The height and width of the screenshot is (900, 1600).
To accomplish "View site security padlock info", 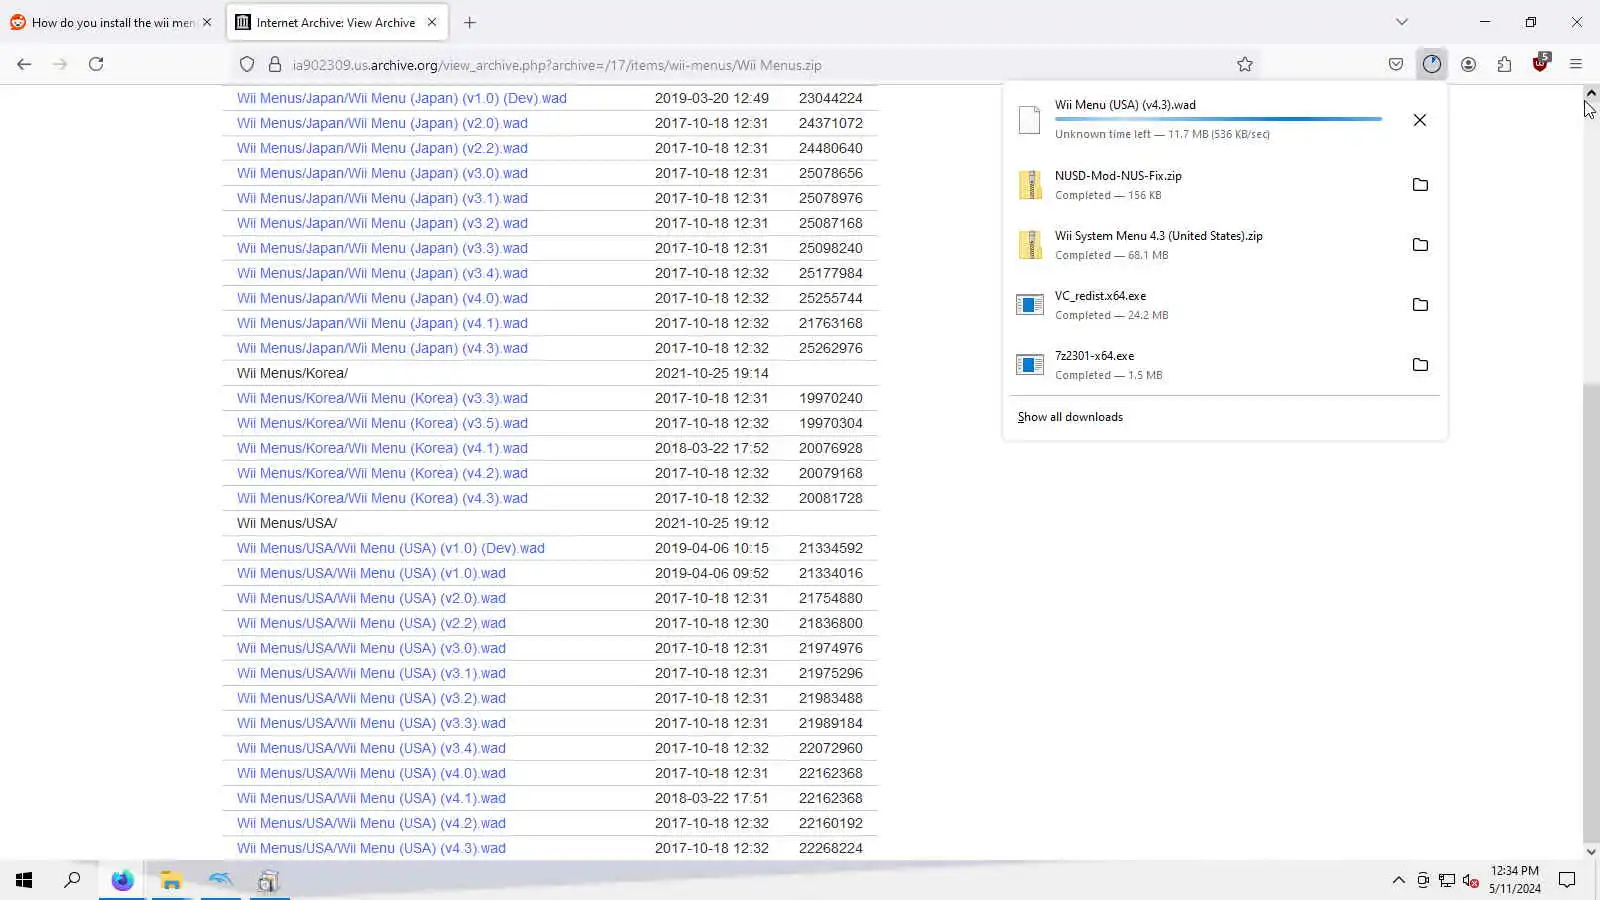I will point(275,64).
